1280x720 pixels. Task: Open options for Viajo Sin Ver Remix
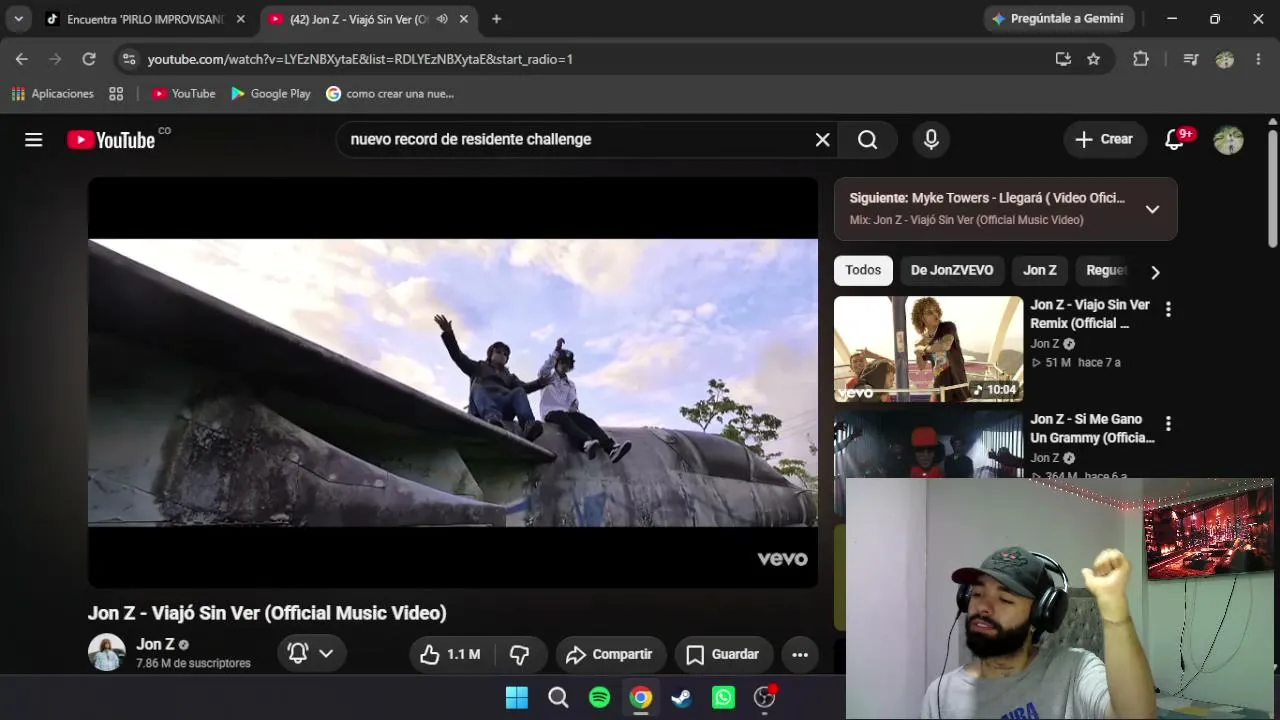pos(1168,309)
